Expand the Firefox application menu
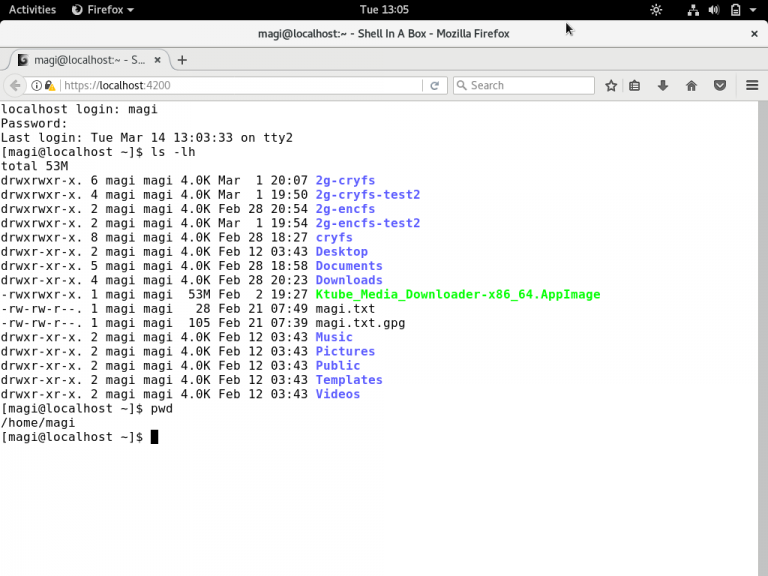Image resolution: width=768 pixels, height=576 pixels. coord(104,9)
